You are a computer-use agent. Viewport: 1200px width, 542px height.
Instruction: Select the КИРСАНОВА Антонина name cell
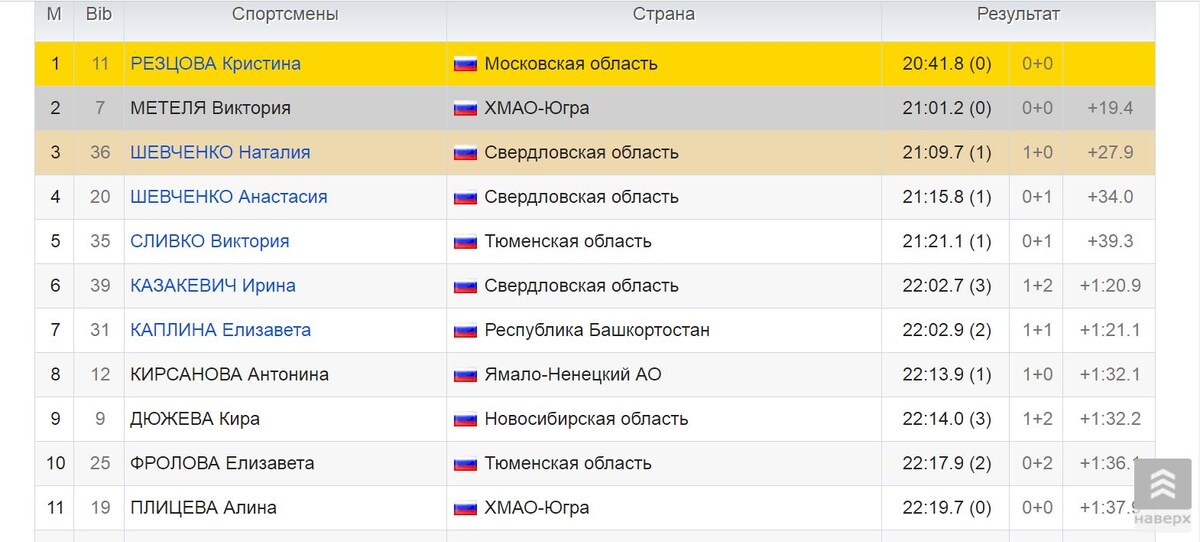tap(285, 375)
